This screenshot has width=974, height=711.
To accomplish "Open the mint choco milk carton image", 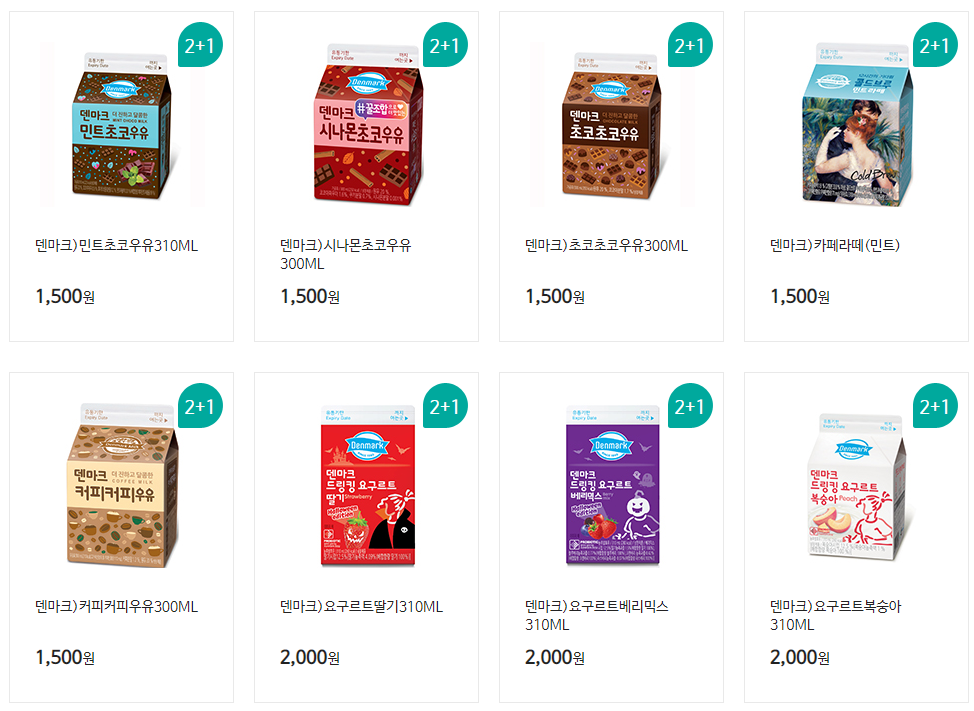I will pyautogui.click(x=121, y=126).
